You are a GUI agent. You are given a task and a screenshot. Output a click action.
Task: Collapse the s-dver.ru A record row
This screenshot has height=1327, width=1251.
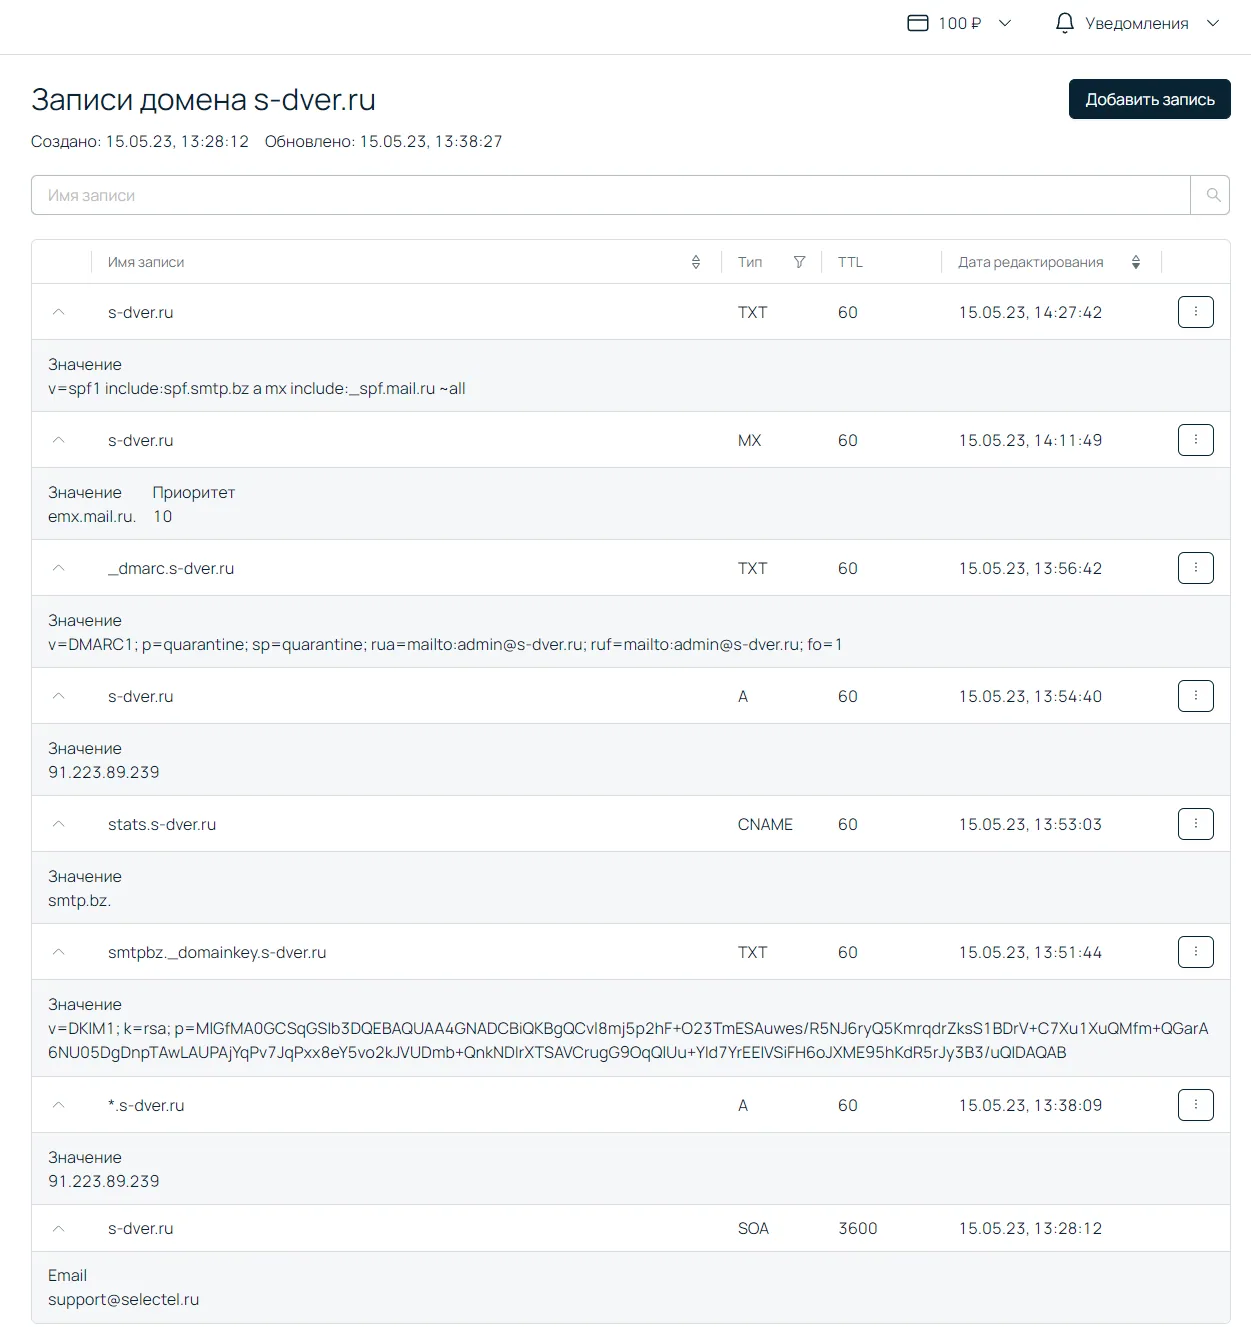(58, 696)
